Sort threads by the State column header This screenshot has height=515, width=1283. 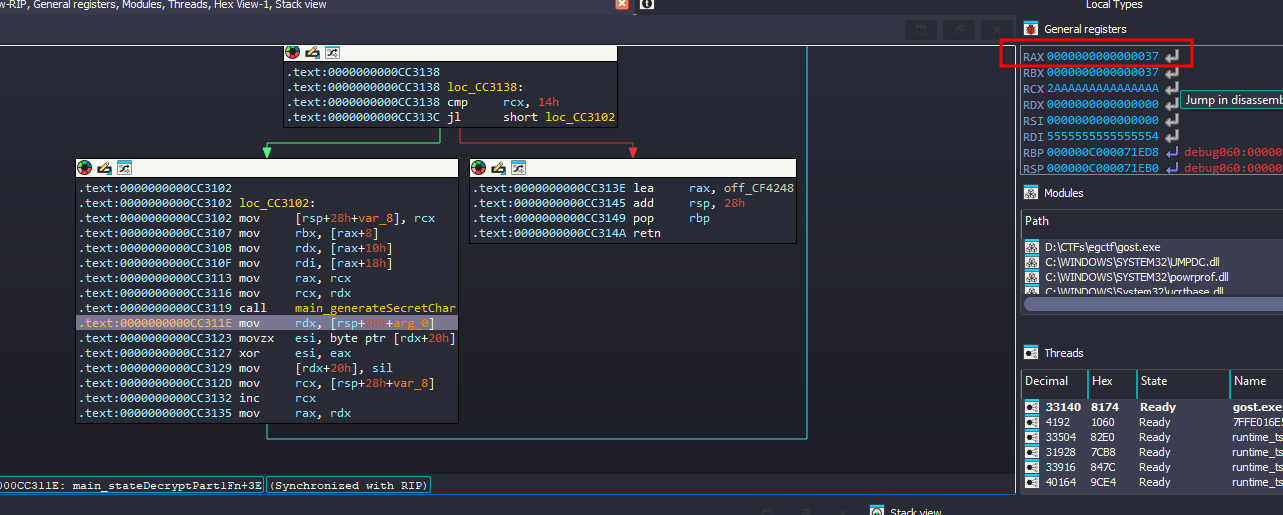click(1154, 381)
